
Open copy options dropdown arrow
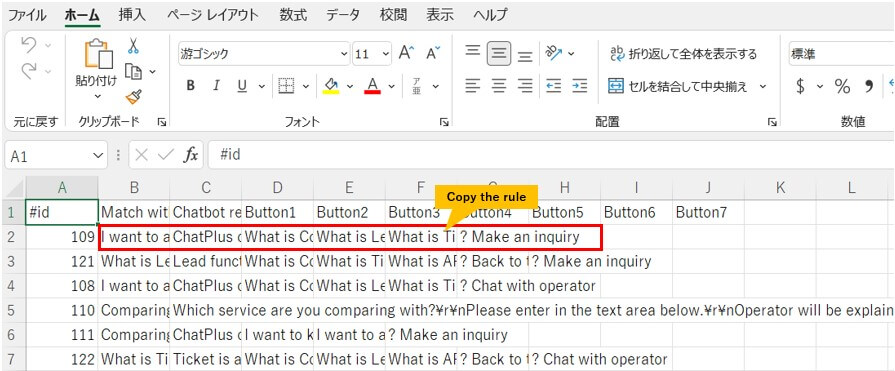click(x=152, y=71)
